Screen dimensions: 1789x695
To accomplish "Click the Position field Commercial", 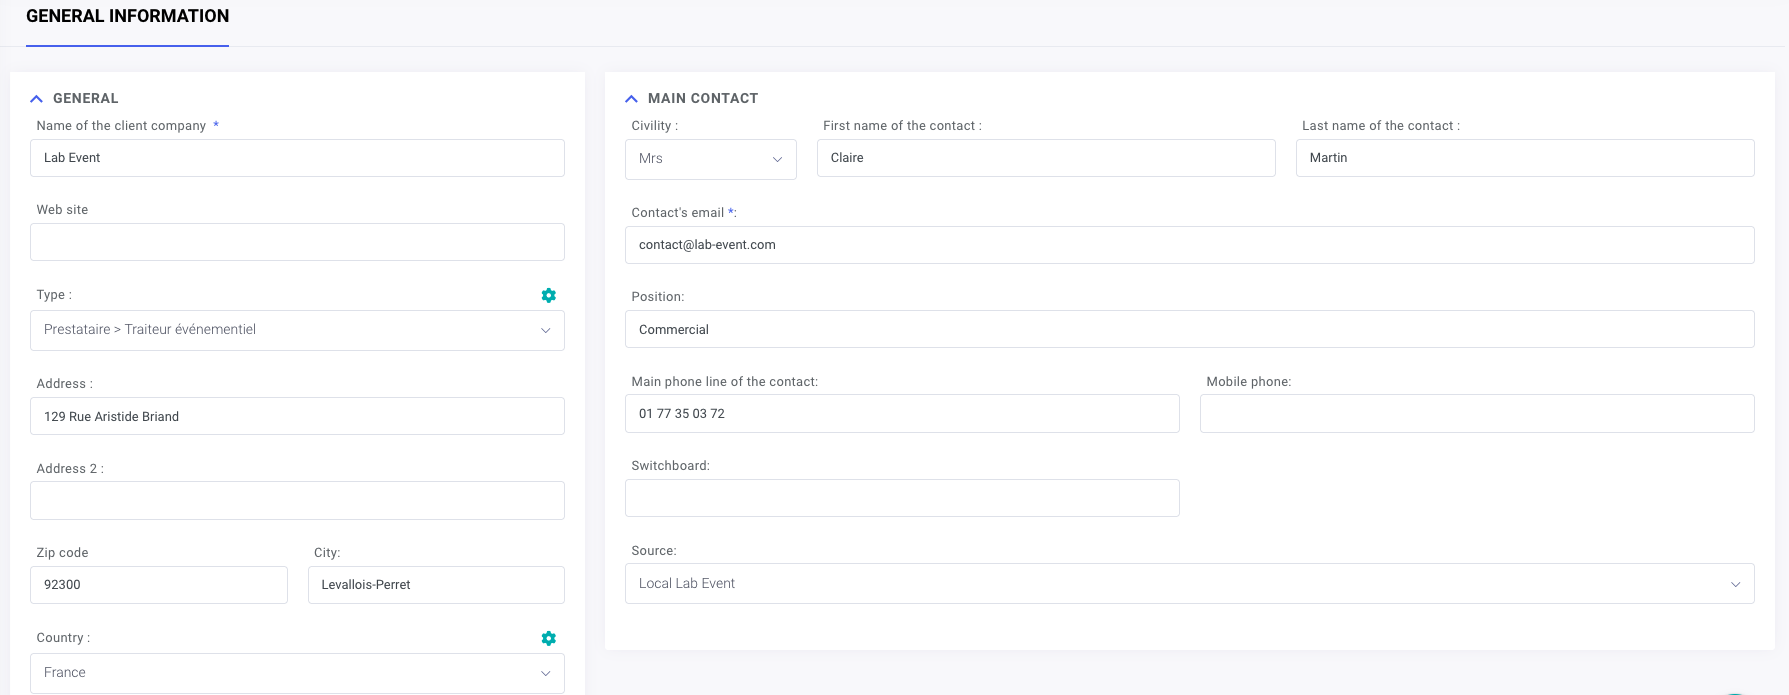I will 1189,329.
